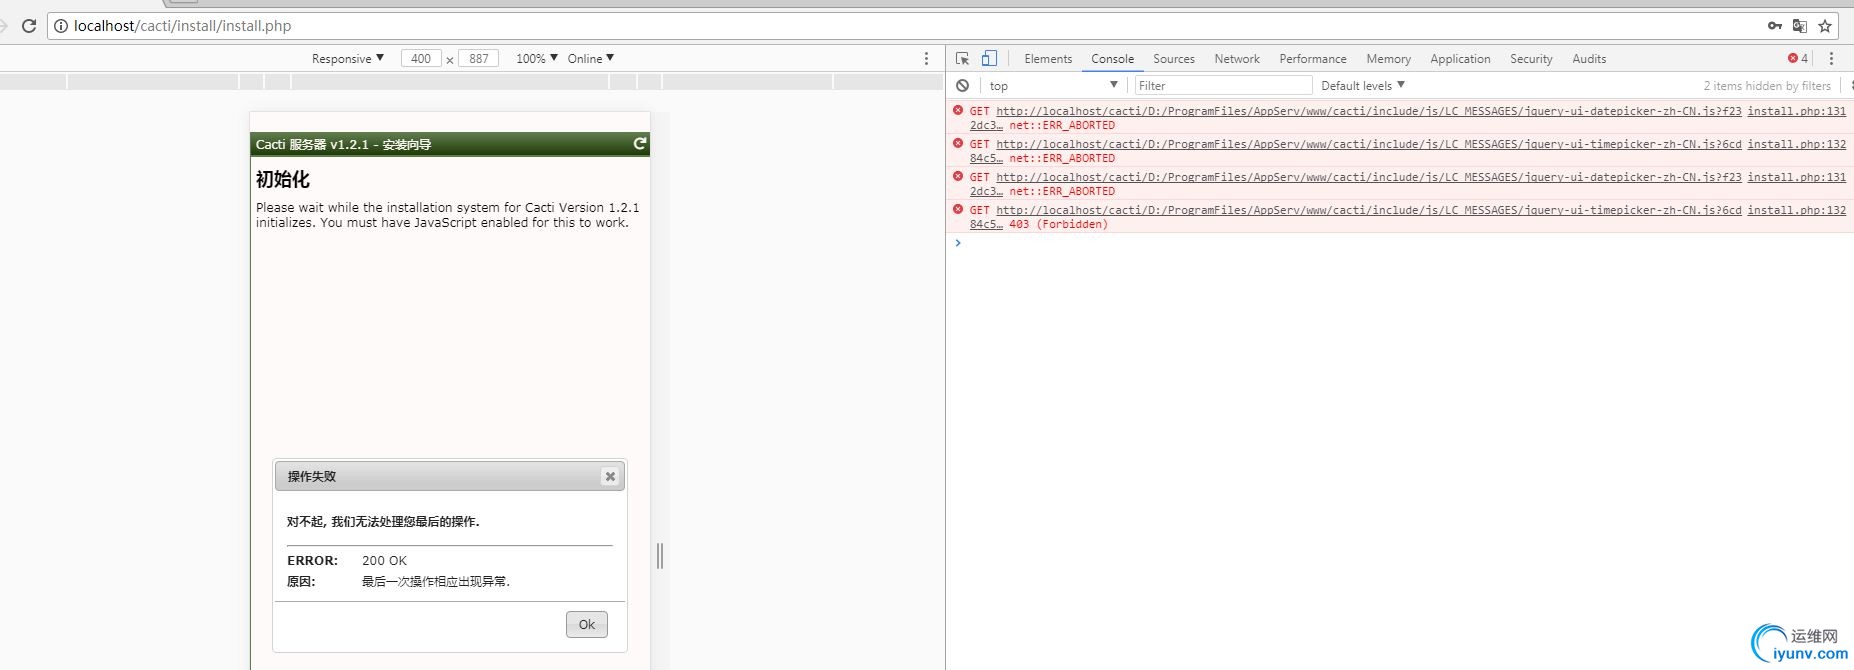The width and height of the screenshot is (1854, 670).
Task: Click the red error count badge
Action: tap(1798, 58)
